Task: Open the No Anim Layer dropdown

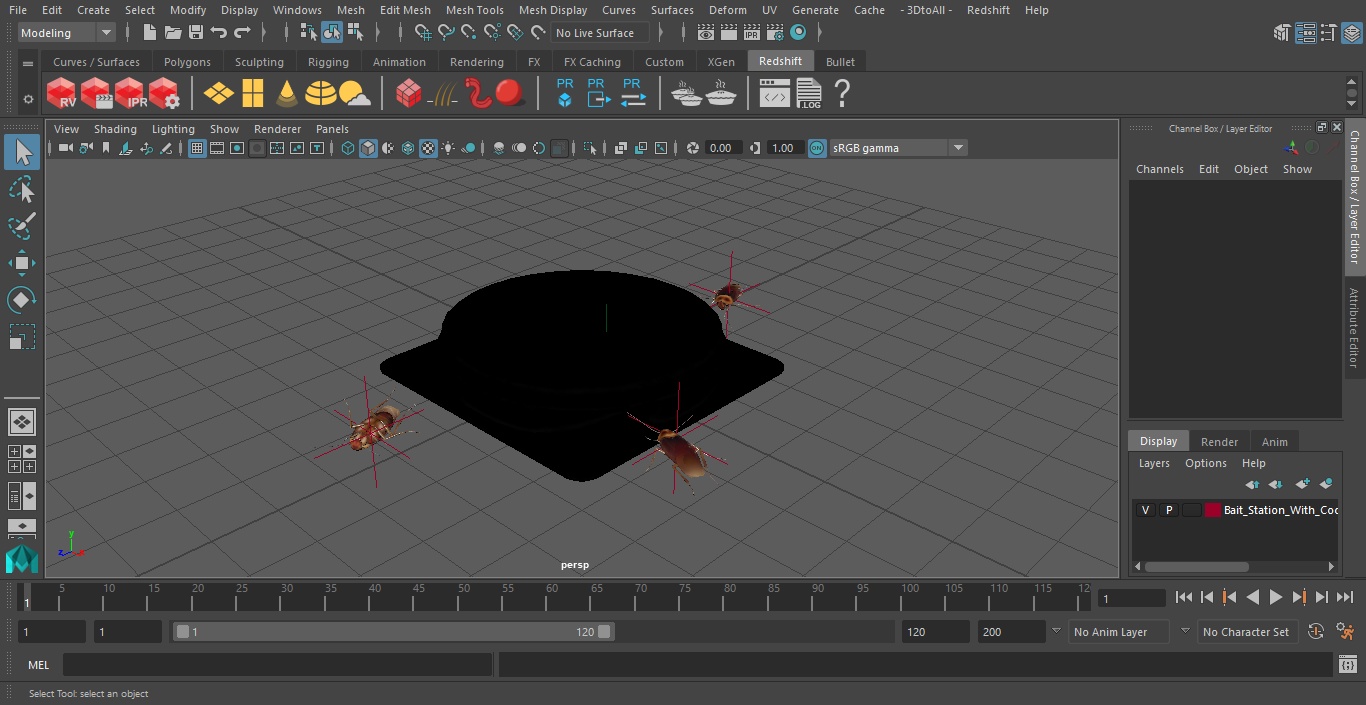Action: [x=1120, y=632]
